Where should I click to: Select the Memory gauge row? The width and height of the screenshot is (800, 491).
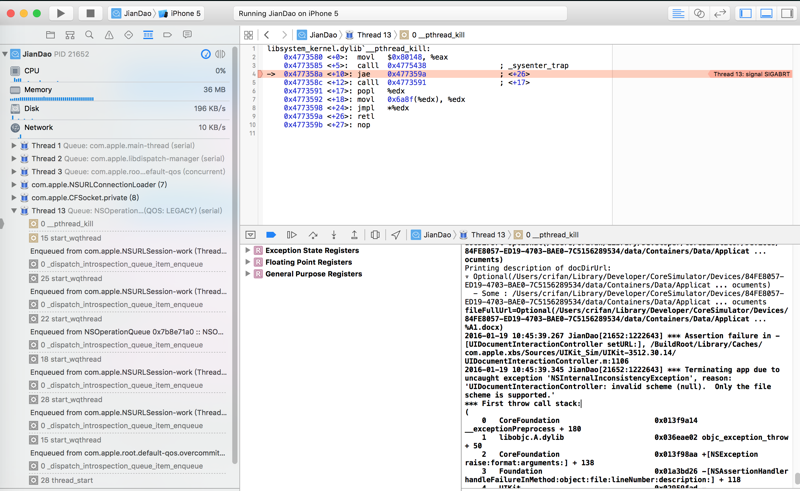(38, 90)
